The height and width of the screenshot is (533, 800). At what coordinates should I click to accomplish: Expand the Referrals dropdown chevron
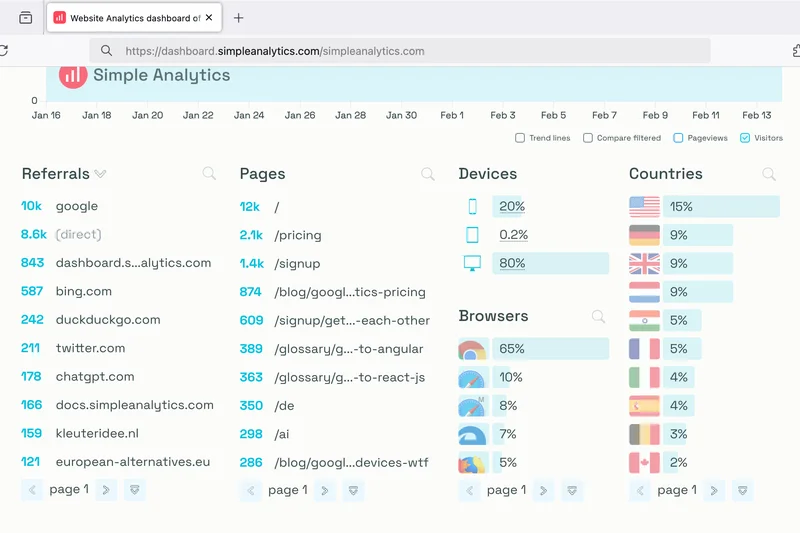tap(100, 175)
